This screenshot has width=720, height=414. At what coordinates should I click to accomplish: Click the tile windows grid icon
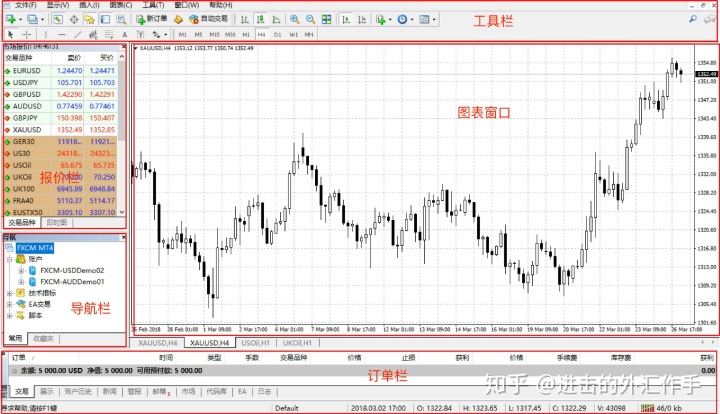[x=326, y=19]
